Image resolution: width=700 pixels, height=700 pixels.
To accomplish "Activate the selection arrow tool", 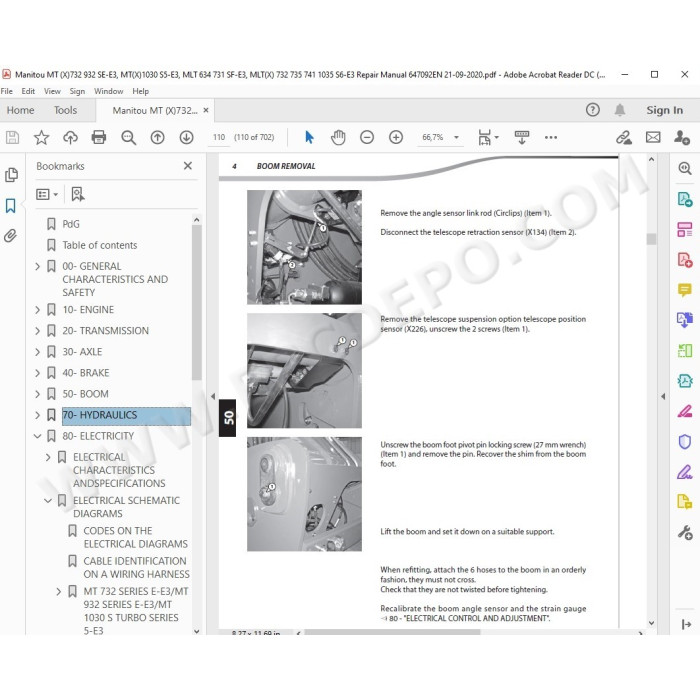I will pyautogui.click(x=309, y=138).
